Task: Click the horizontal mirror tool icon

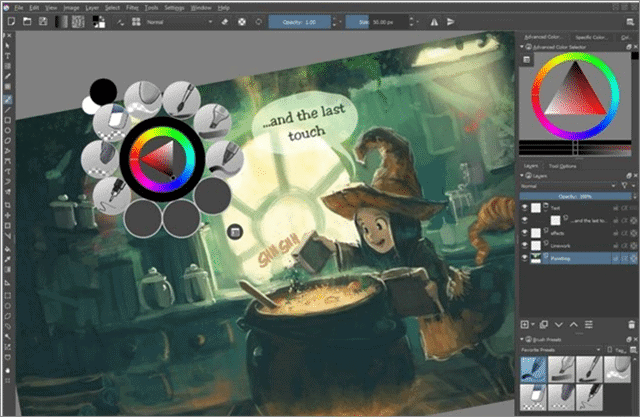Action: 434,22
